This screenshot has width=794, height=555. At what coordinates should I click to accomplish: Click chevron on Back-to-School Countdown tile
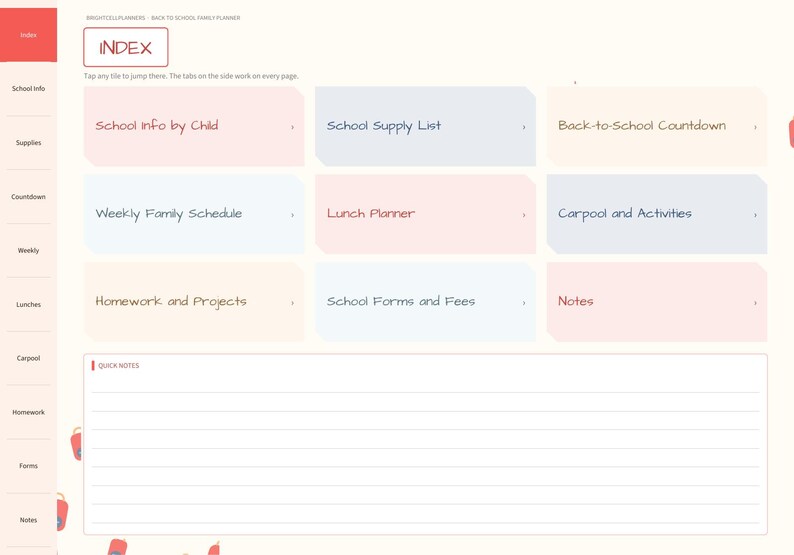(755, 127)
